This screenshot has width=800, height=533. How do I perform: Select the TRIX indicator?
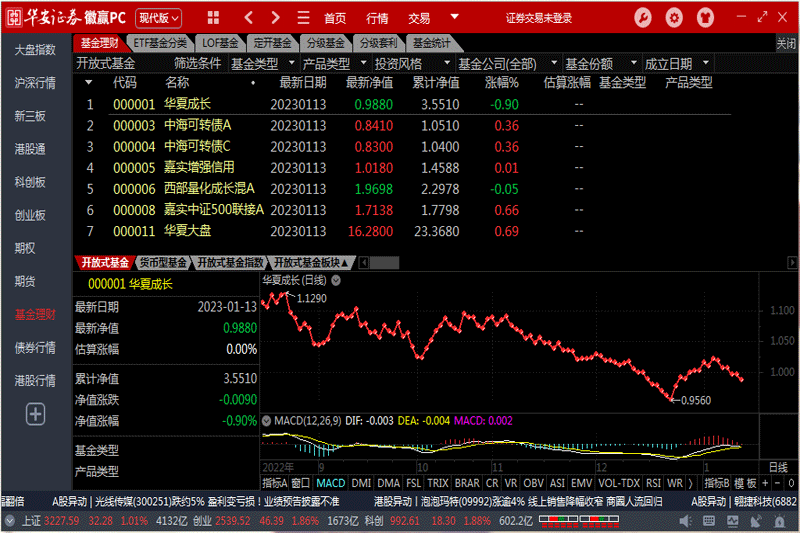(438, 483)
